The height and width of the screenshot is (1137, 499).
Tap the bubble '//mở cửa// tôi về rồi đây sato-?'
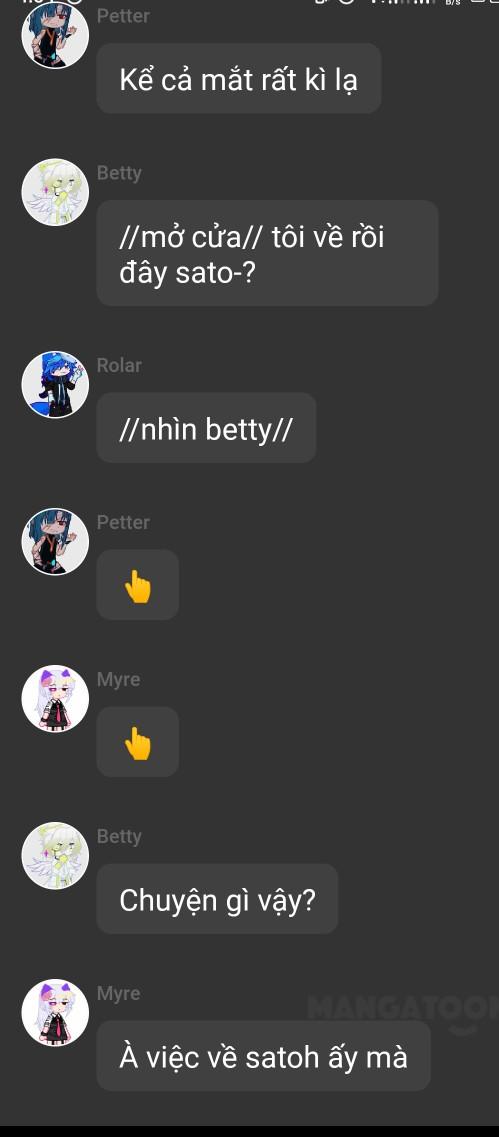(267, 253)
